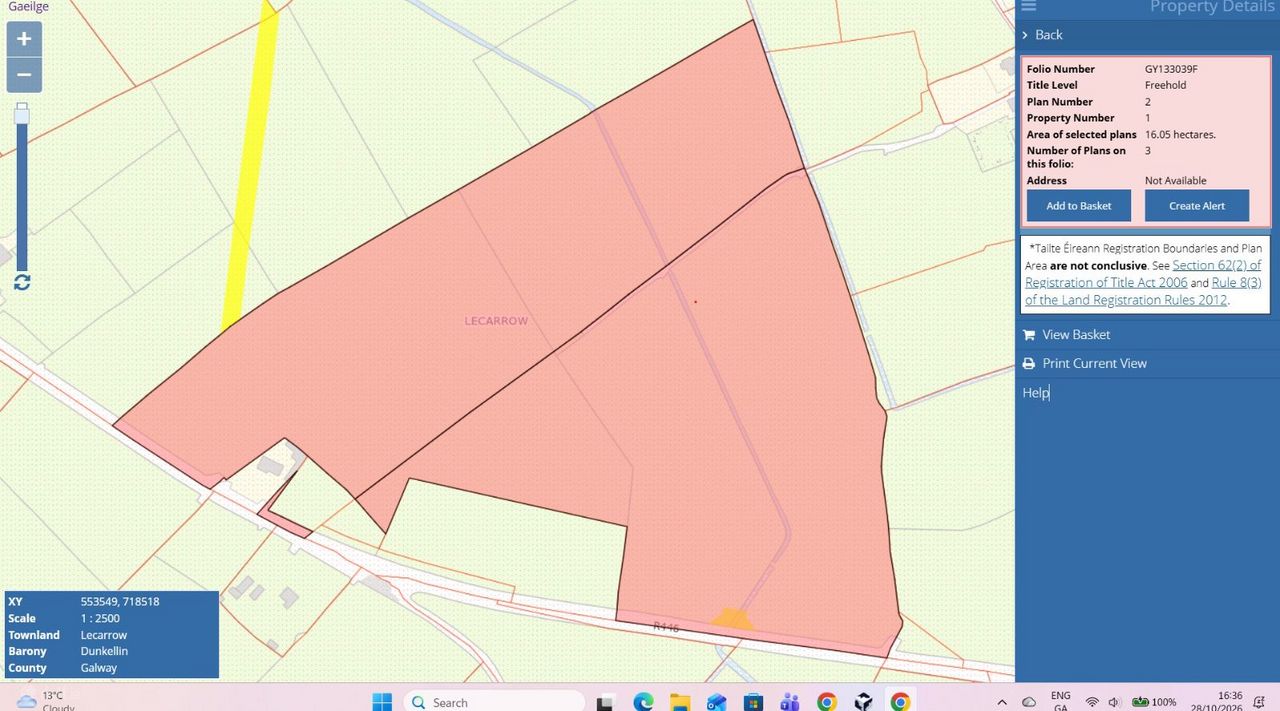The height and width of the screenshot is (711, 1280).
Task: Open the Task View icon on the taskbar
Action: click(x=607, y=702)
